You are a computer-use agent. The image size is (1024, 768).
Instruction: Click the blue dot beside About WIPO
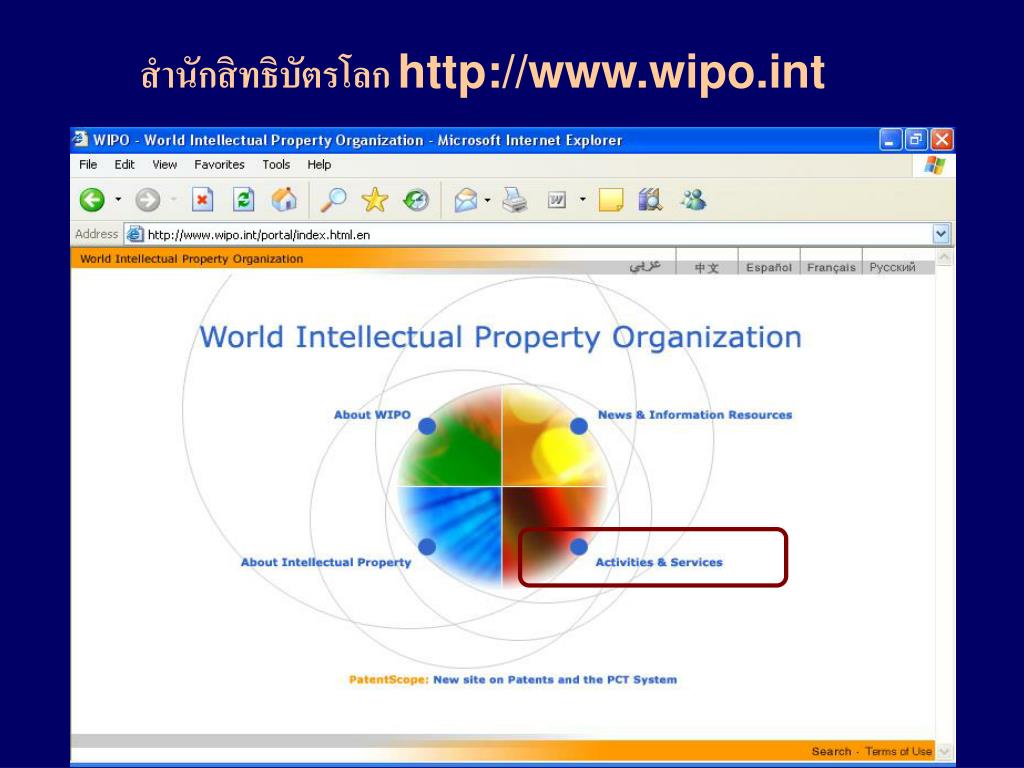pos(427,426)
